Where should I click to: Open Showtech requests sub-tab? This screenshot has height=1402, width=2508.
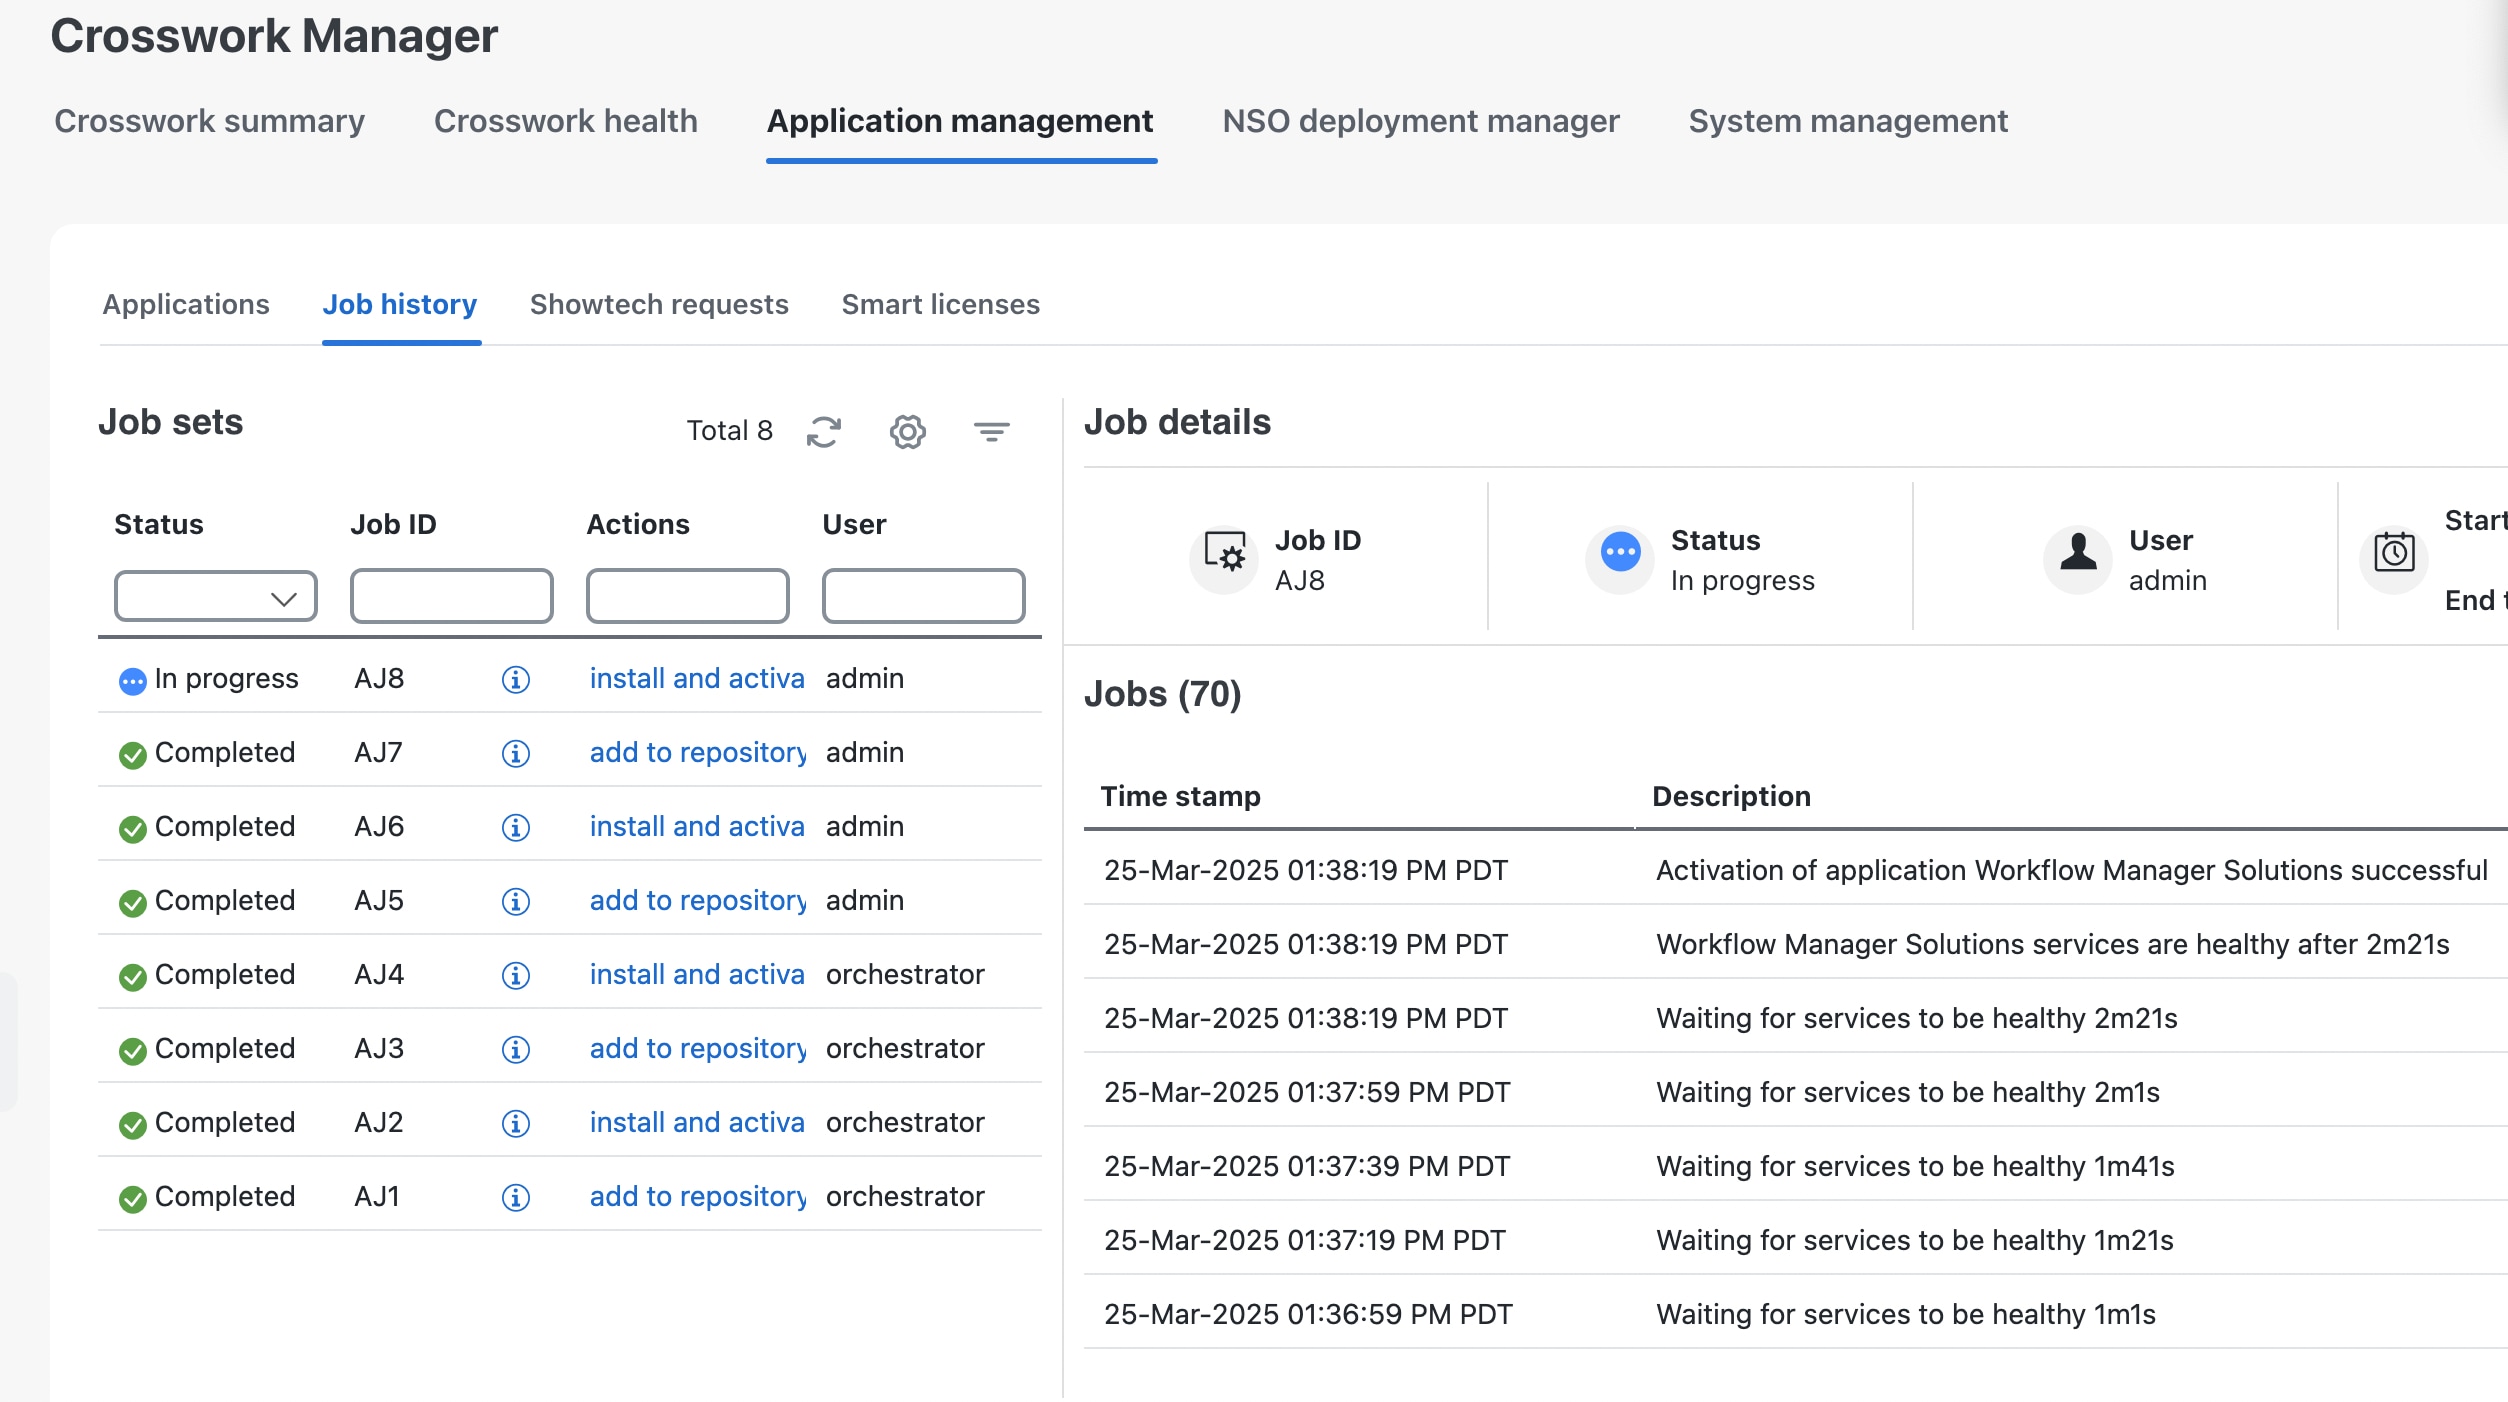point(659,304)
